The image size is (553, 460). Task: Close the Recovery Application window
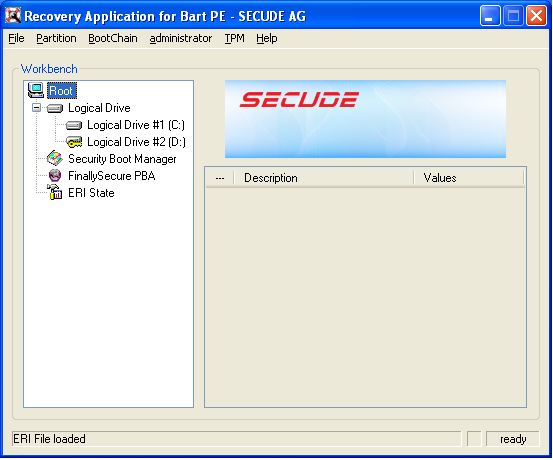536,16
